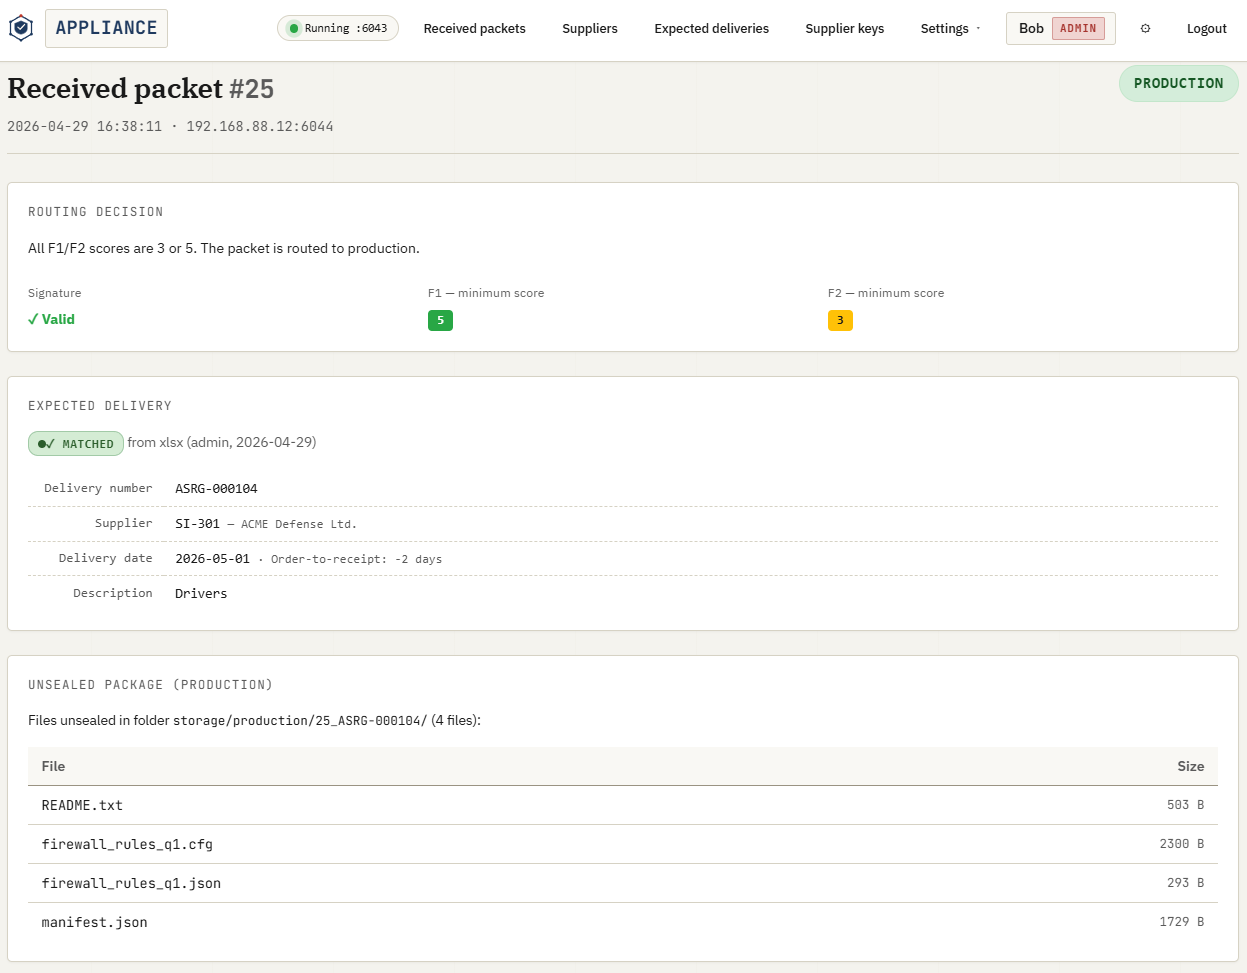Click the ROUTING DECISION section title
The width and height of the screenshot is (1247, 973).
(95, 212)
